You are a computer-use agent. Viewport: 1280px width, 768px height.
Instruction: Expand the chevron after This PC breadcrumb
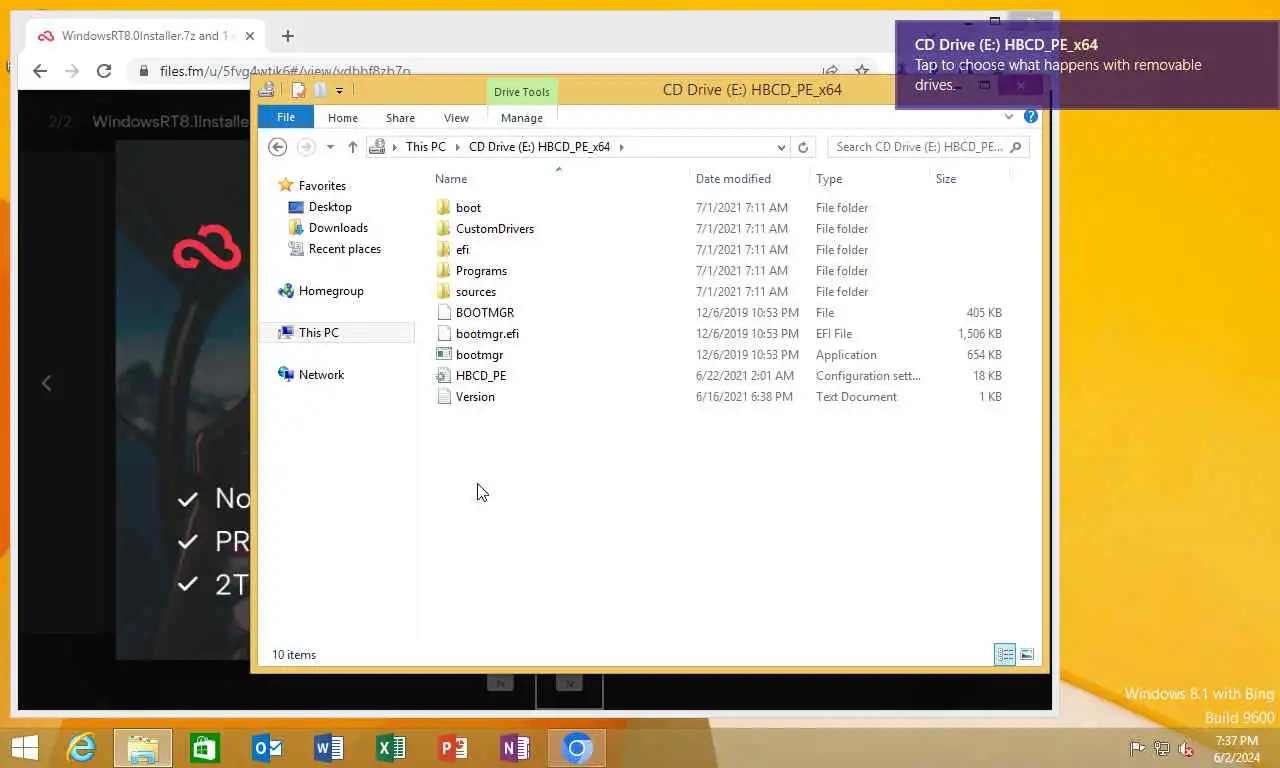click(x=458, y=147)
